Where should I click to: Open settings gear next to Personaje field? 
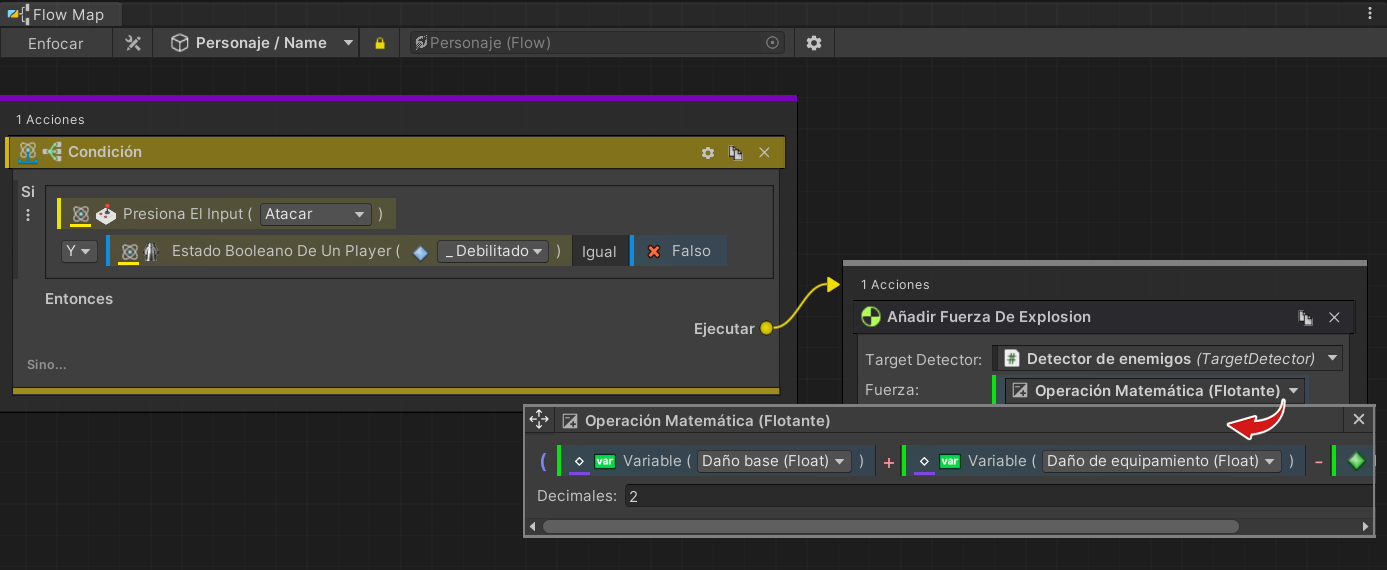tap(814, 43)
